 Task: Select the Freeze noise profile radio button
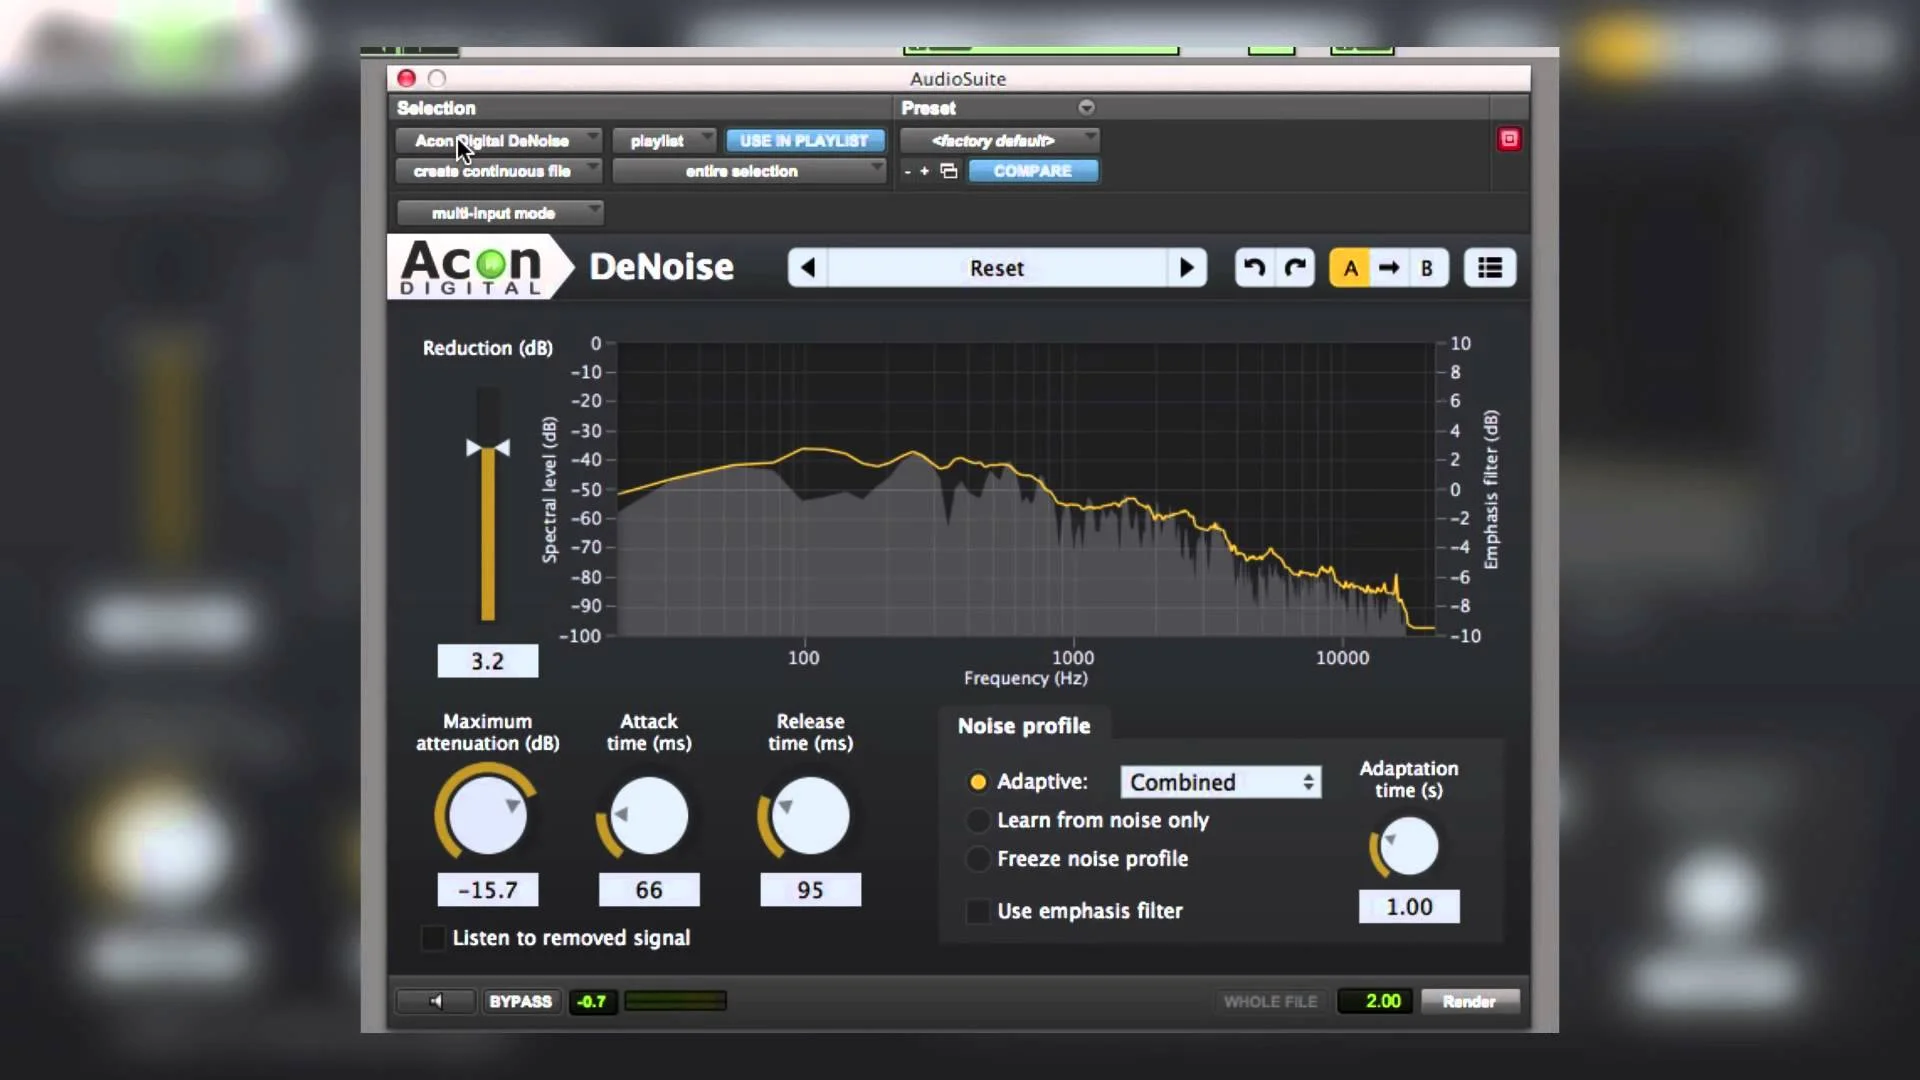point(977,858)
